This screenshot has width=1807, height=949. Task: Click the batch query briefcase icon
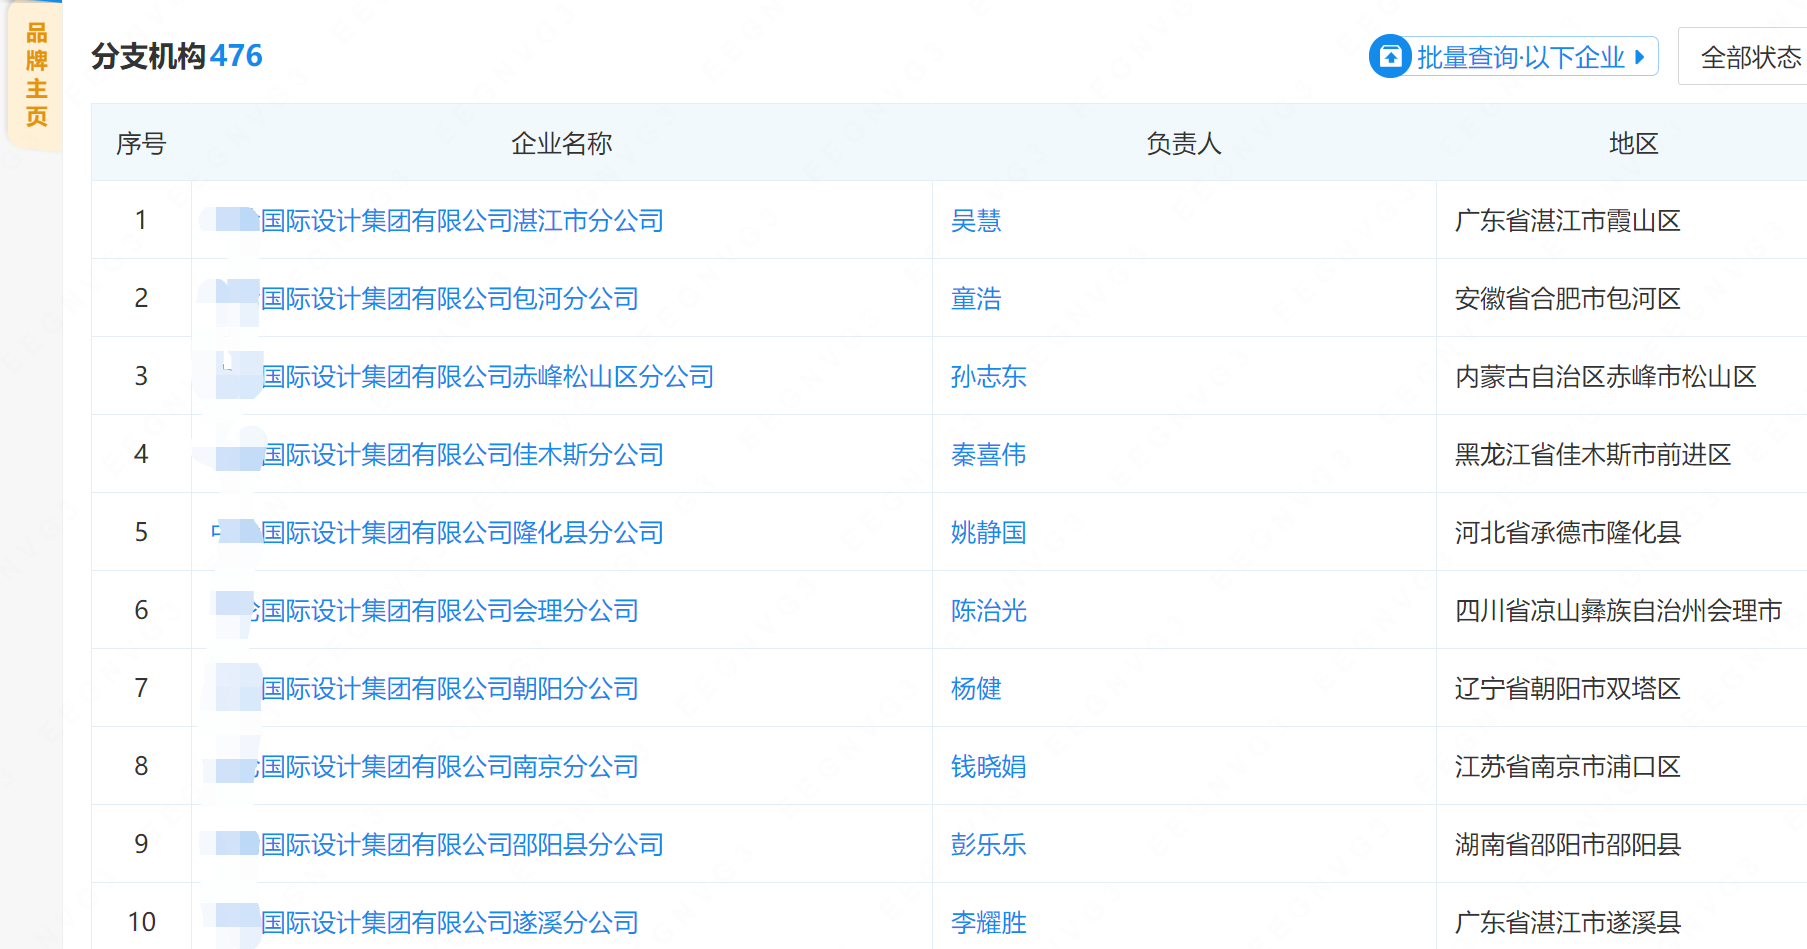click(1390, 57)
